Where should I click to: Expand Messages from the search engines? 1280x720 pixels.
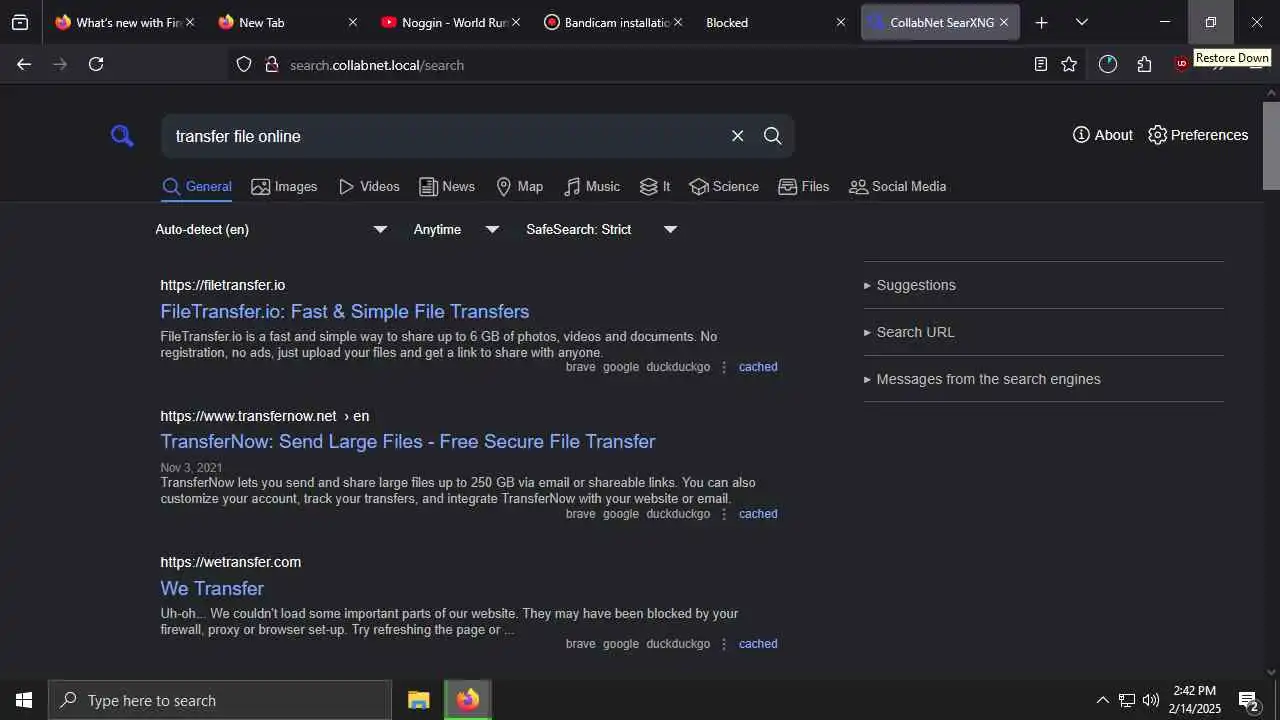[982, 379]
